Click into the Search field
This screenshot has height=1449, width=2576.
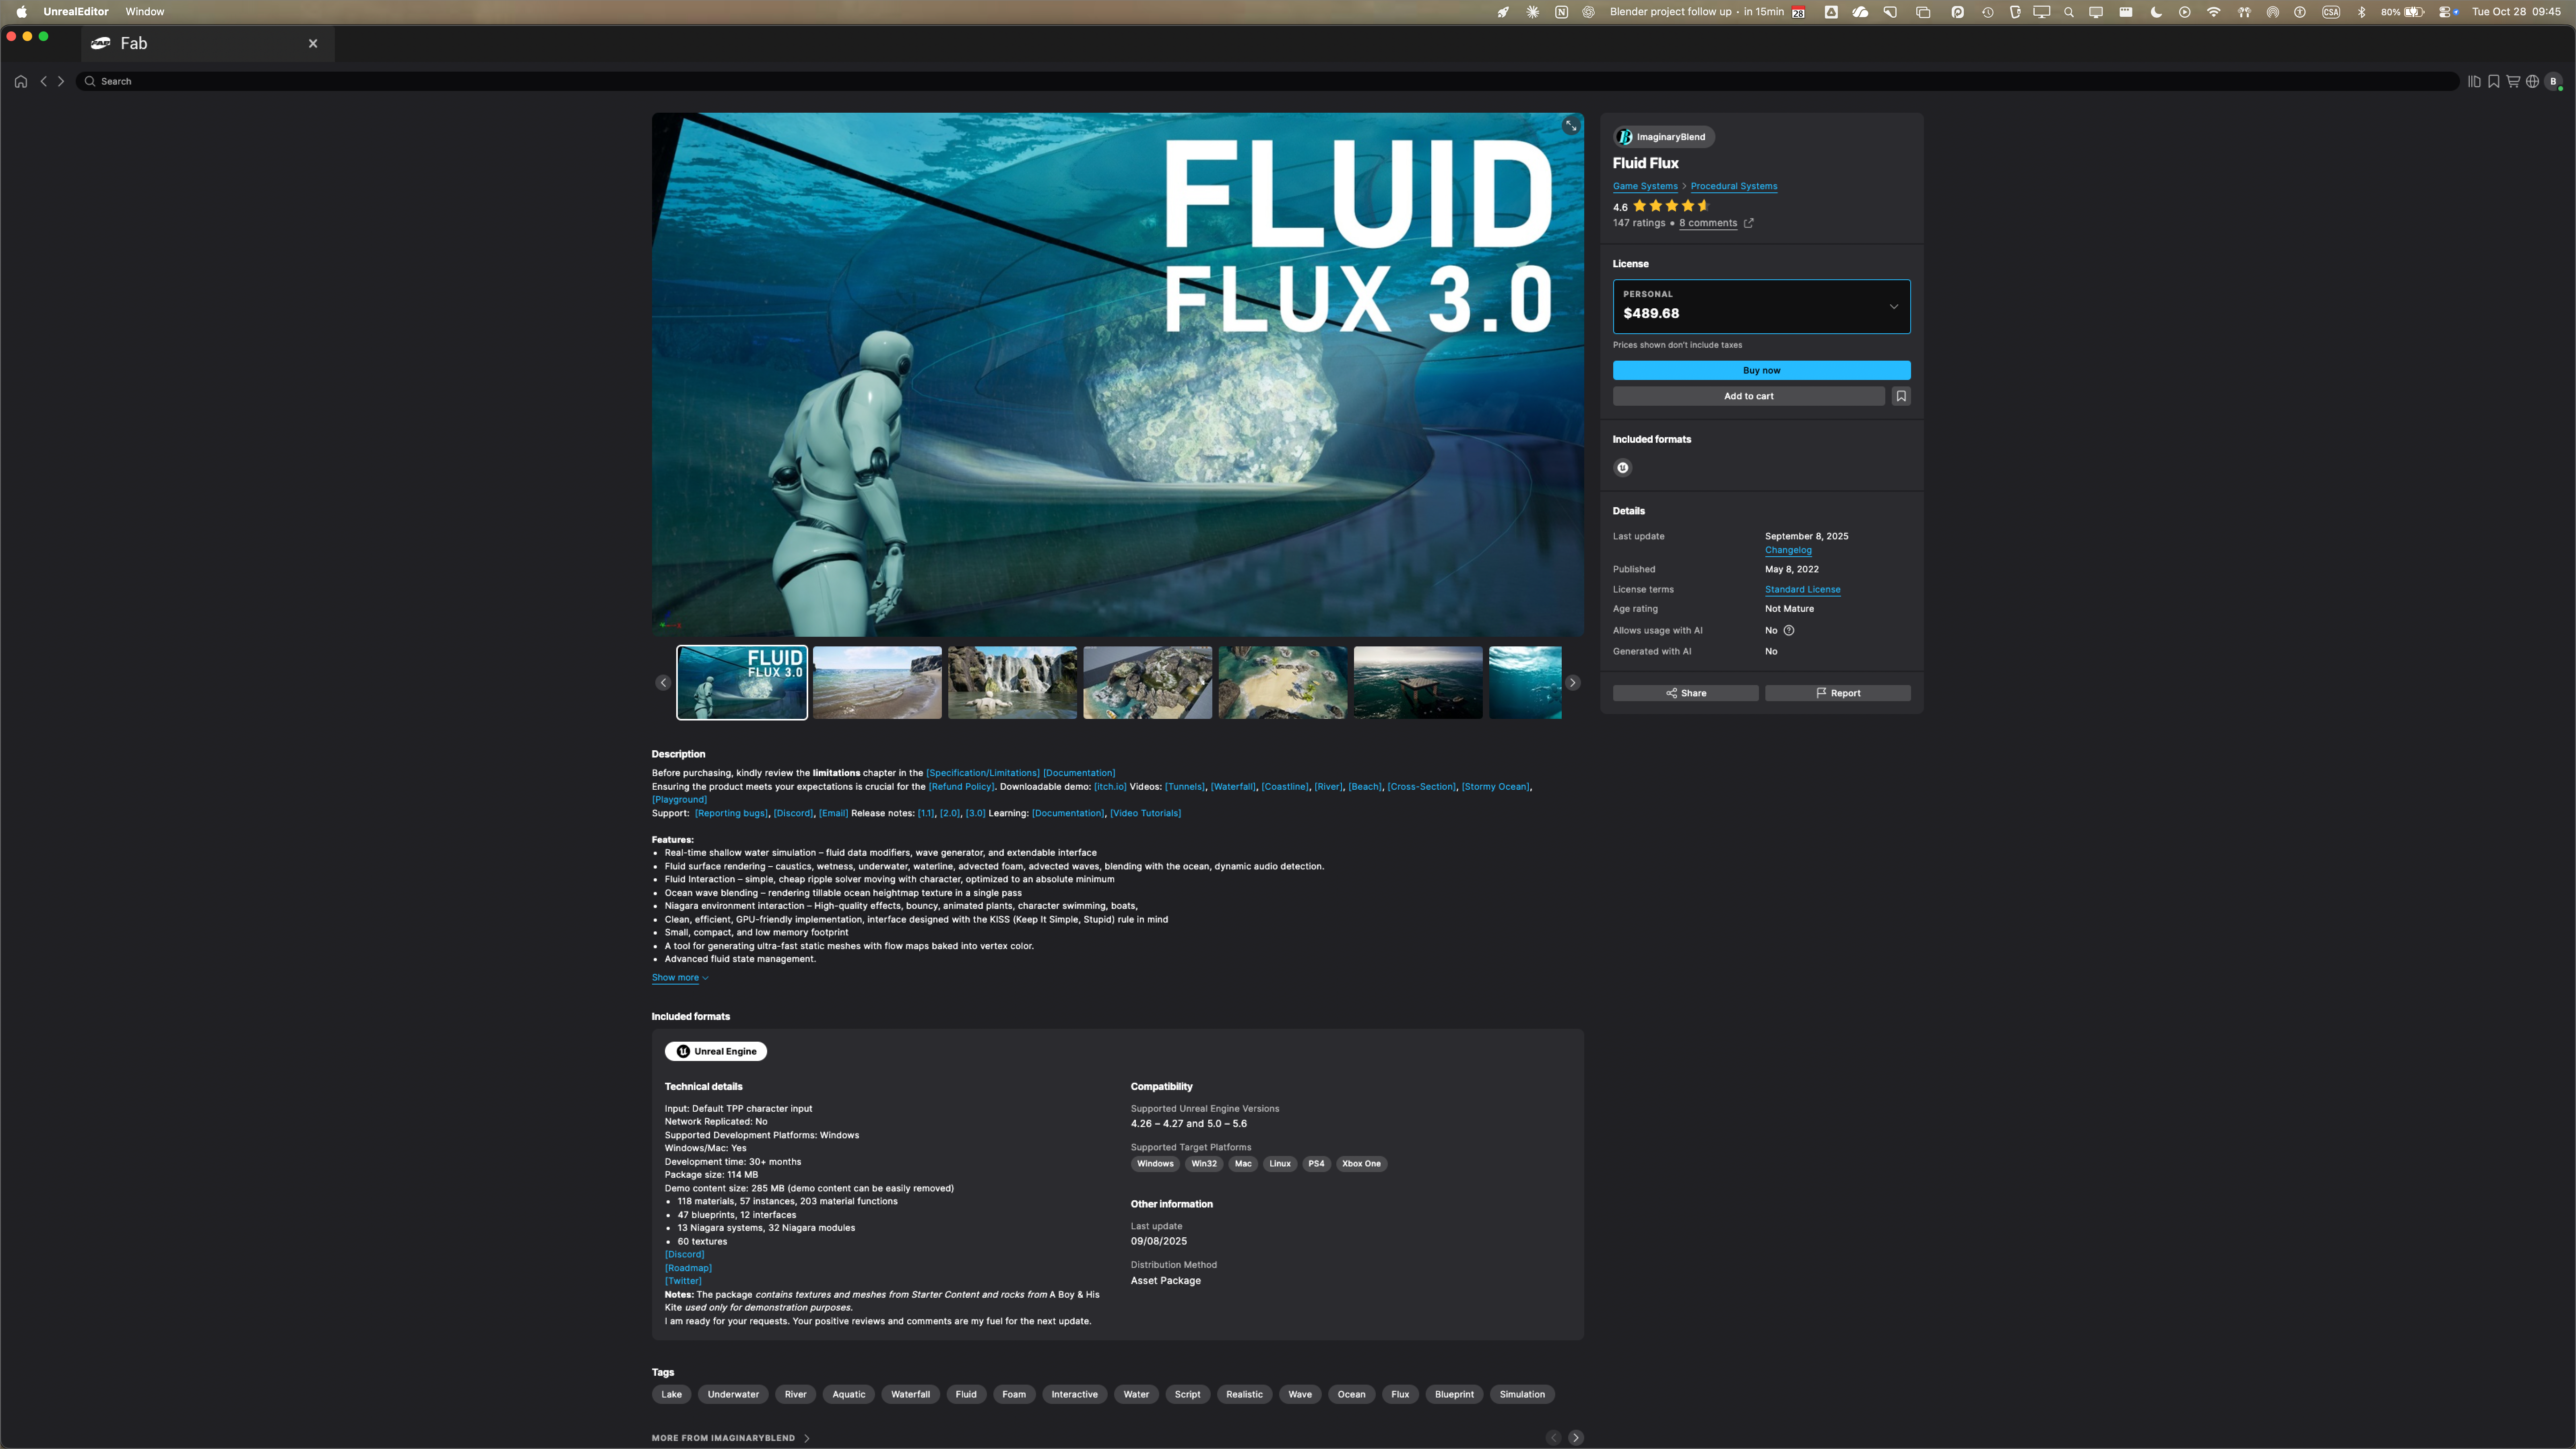tap(1267, 82)
